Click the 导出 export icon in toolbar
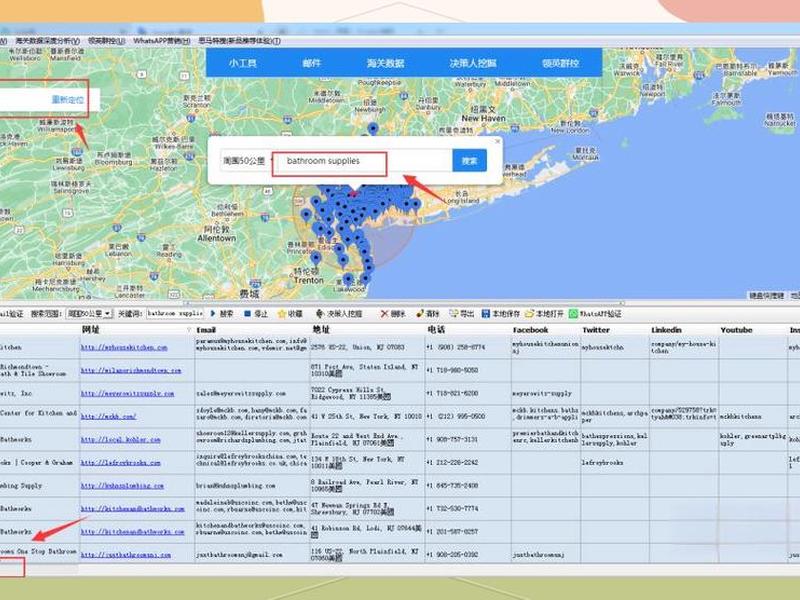 click(454, 314)
